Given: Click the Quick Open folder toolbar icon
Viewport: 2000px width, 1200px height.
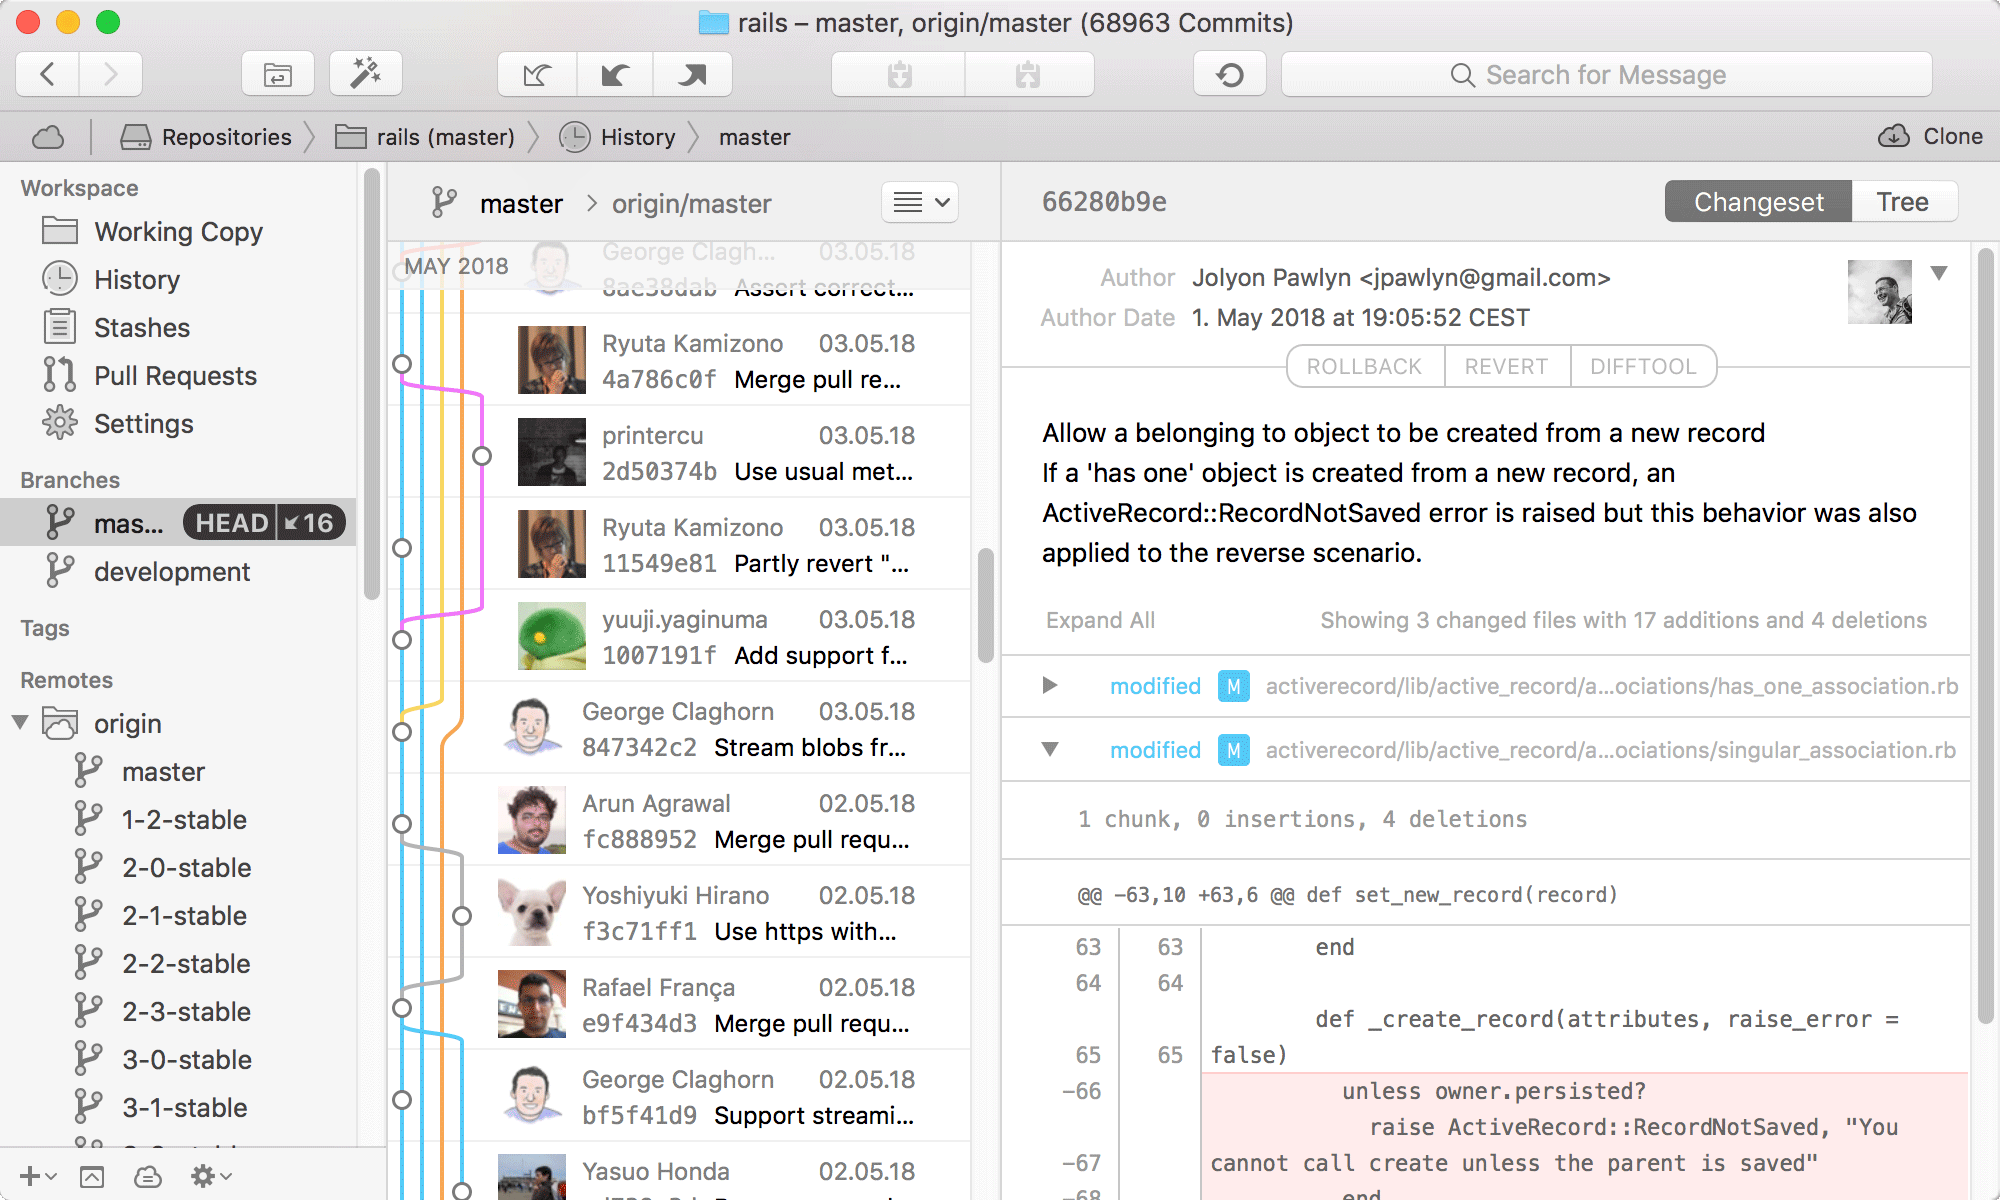Looking at the screenshot, I should click(277, 75).
